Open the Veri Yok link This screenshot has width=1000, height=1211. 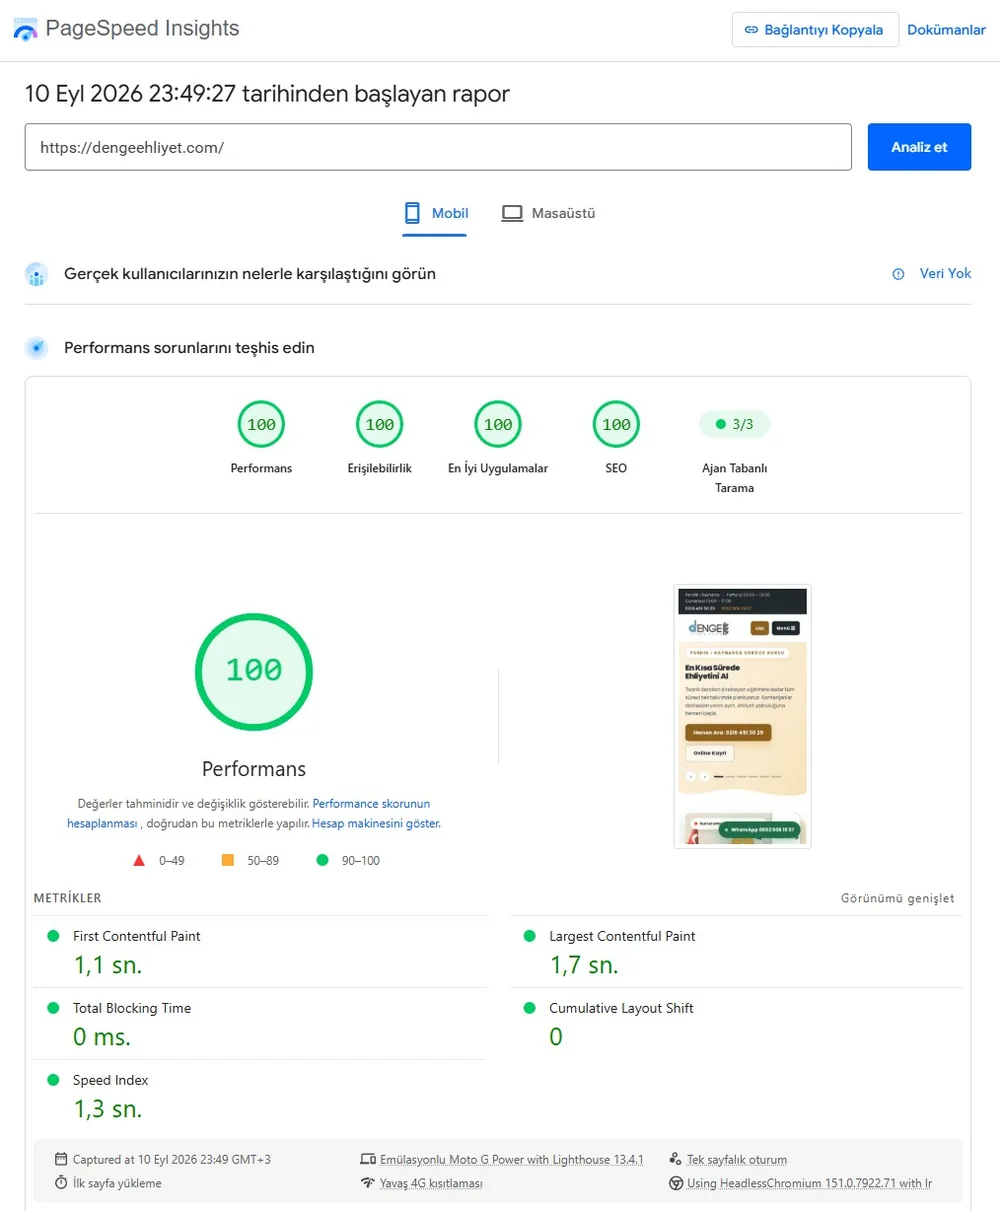[x=945, y=273]
